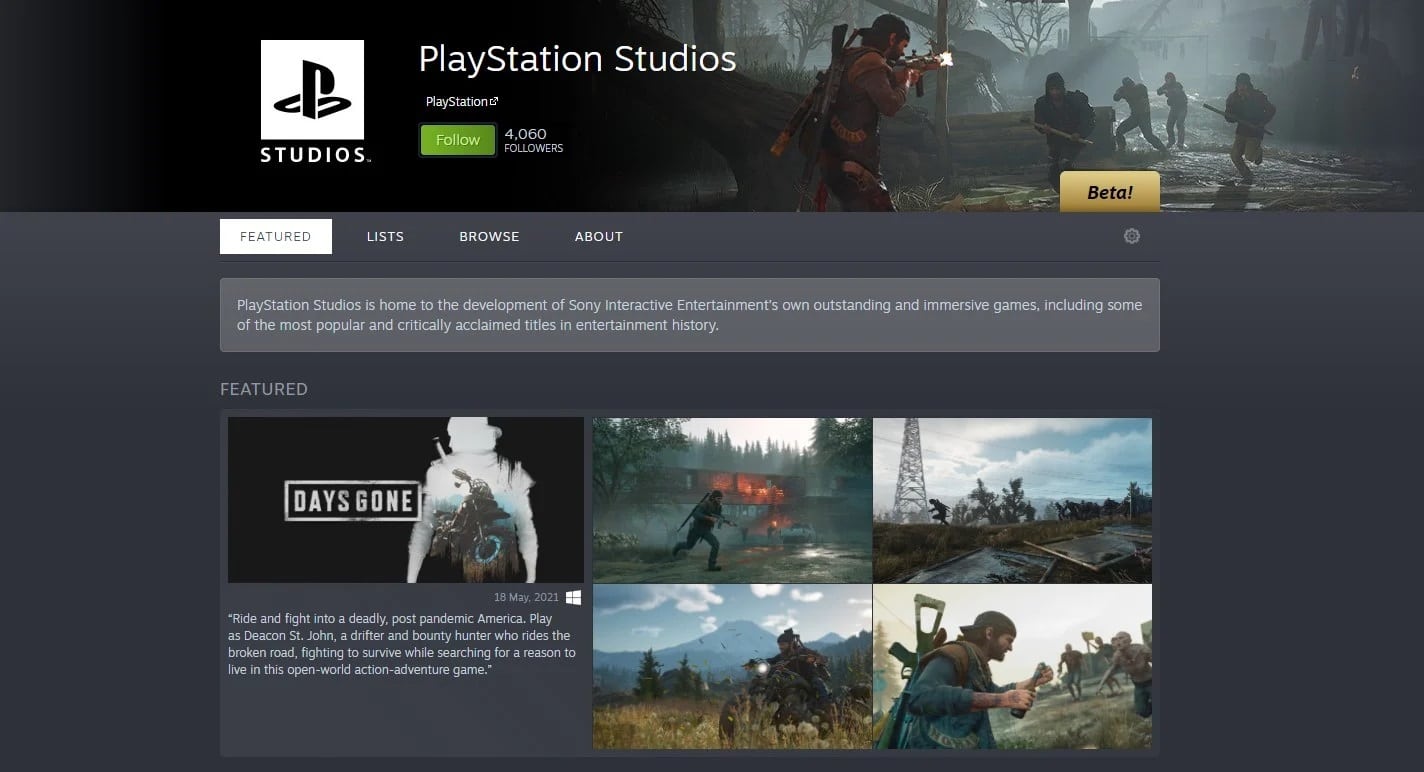Image resolution: width=1424 pixels, height=772 pixels.
Task: Click the PlayStation Studios logo
Action: coord(312,101)
